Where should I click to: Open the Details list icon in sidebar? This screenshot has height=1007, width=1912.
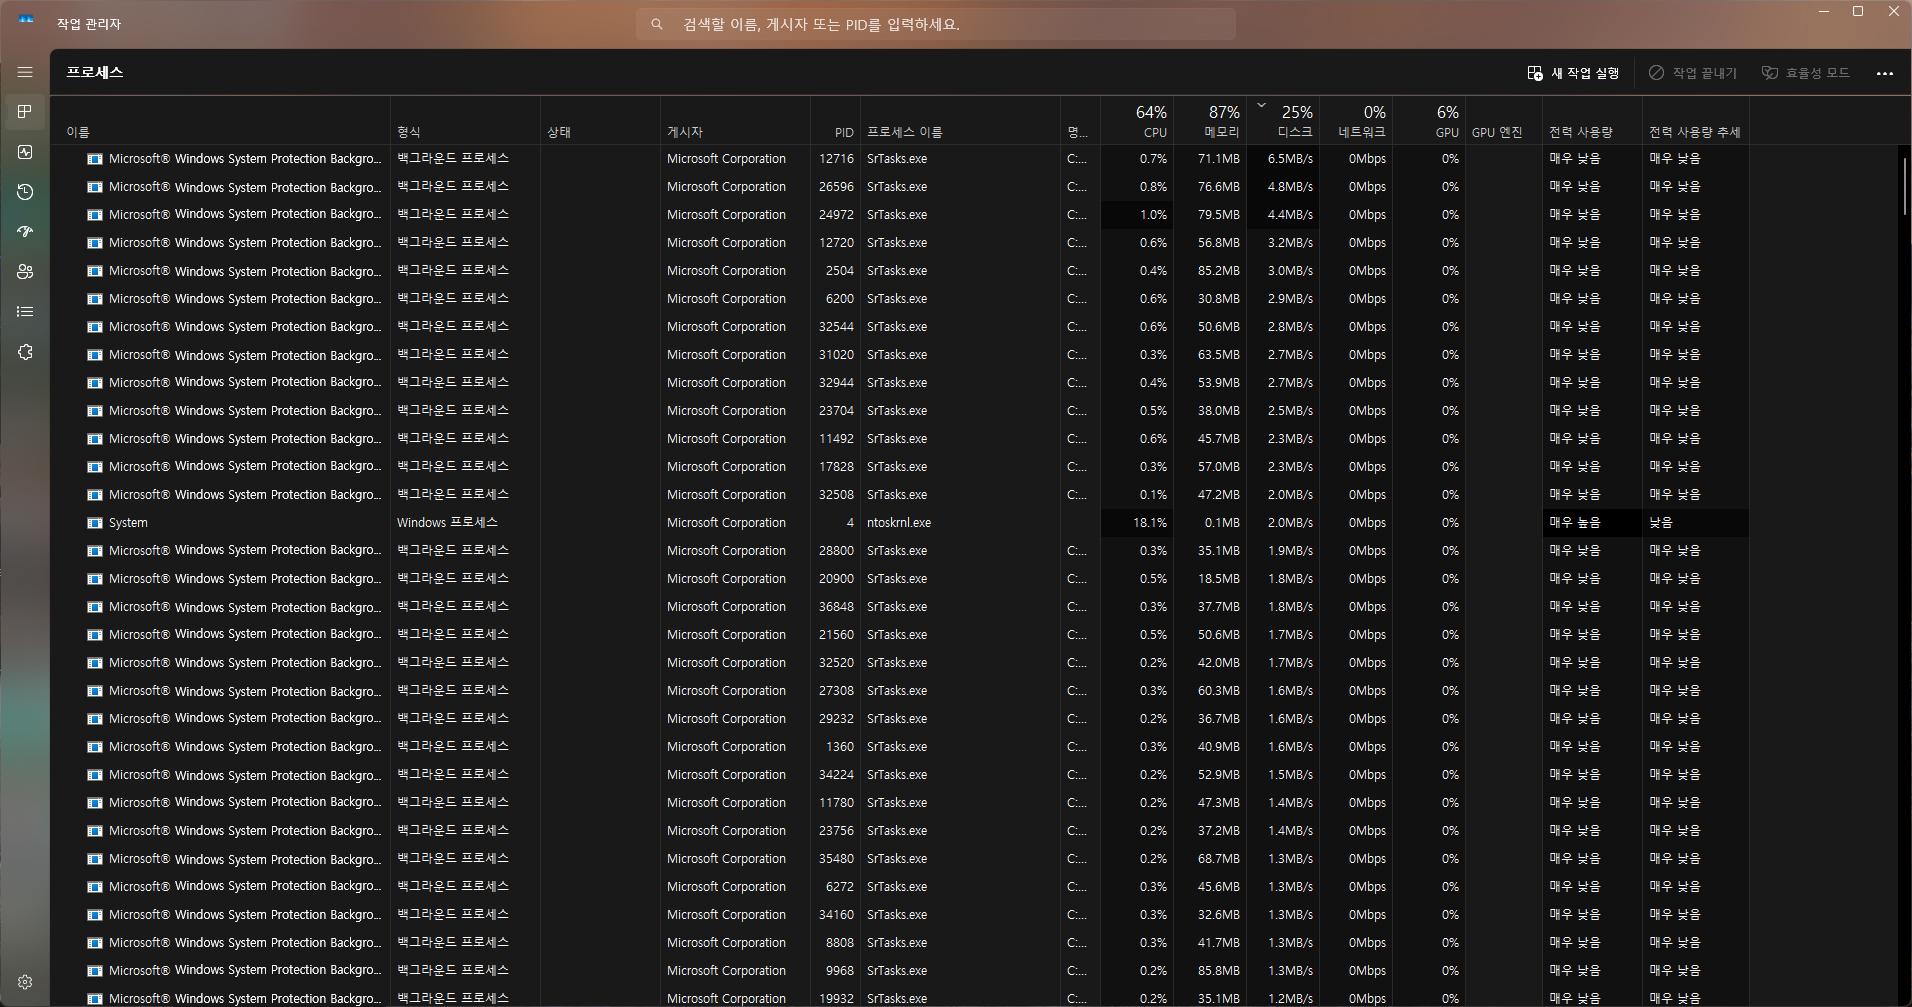[x=25, y=312]
